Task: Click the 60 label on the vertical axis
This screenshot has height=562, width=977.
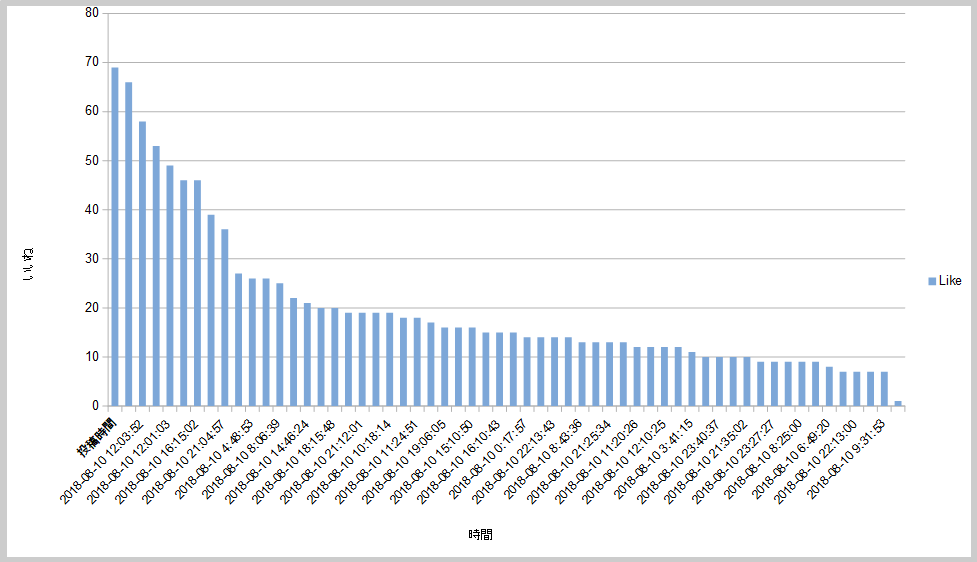Action: (x=92, y=111)
